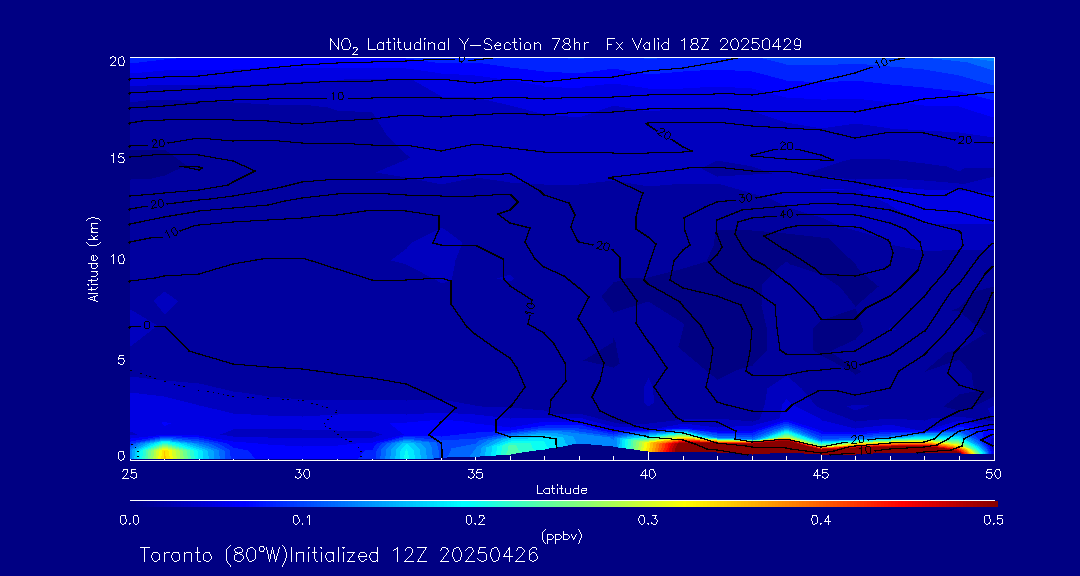Viewport: 1080px width, 576px height.
Task: Select latitude axis tick label 35
Action: (x=475, y=474)
